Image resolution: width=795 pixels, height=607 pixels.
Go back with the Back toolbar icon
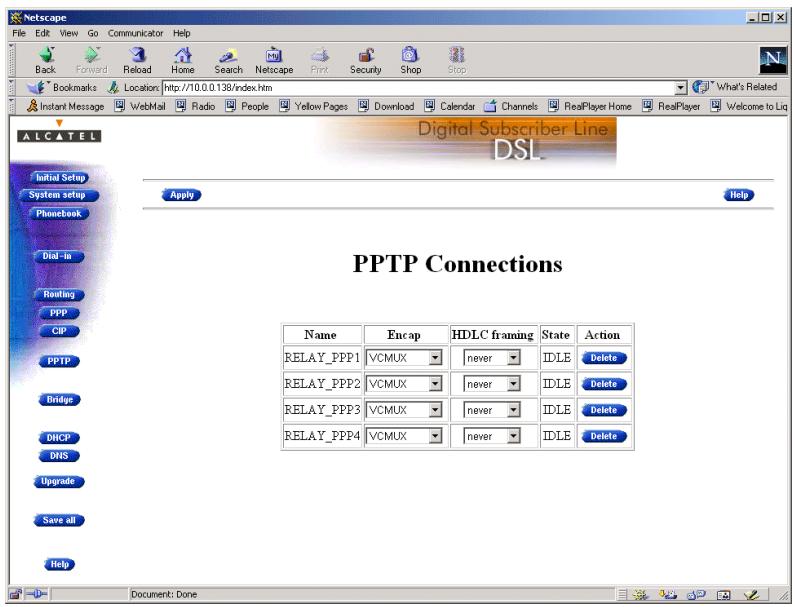(46, 60)
